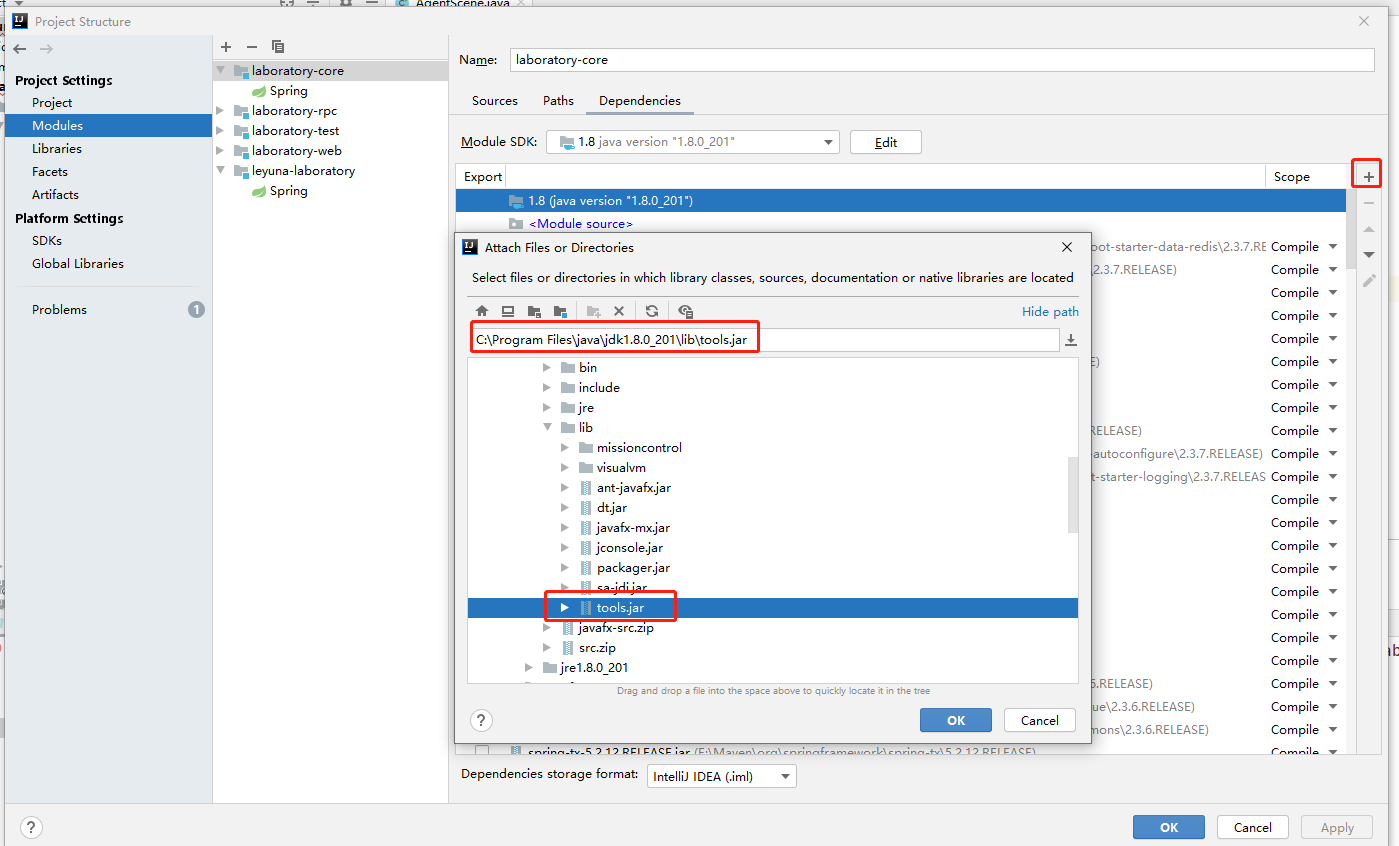Screen dimensions: 1399x846
Task: Show Problems list
Action: 60,310
